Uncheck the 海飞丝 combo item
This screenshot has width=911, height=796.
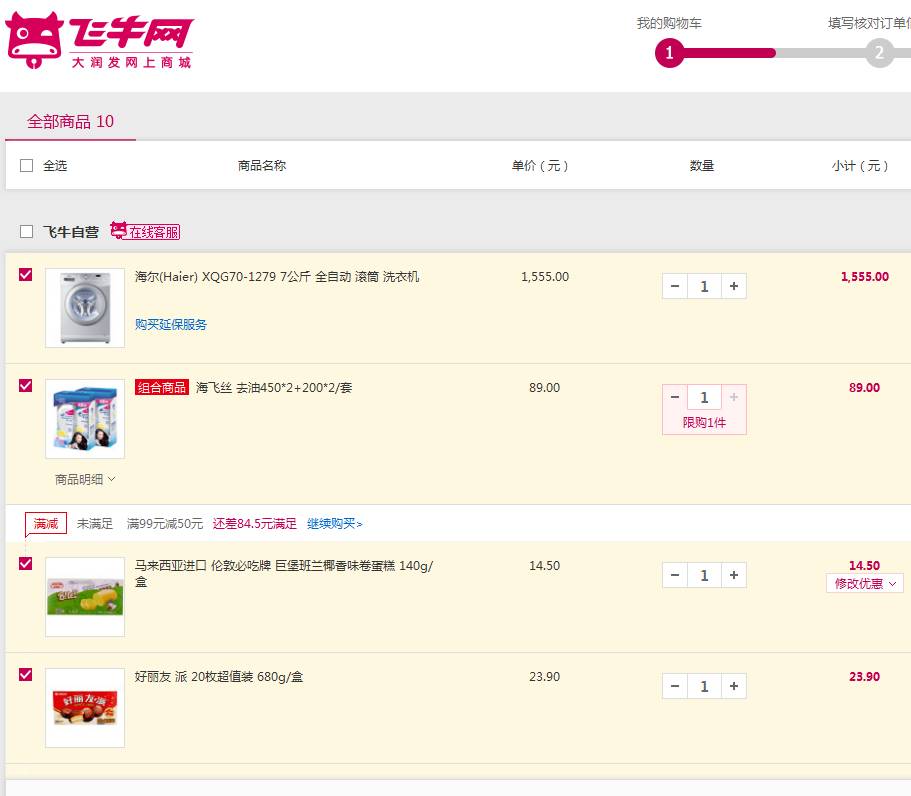[x=26, y=386]
